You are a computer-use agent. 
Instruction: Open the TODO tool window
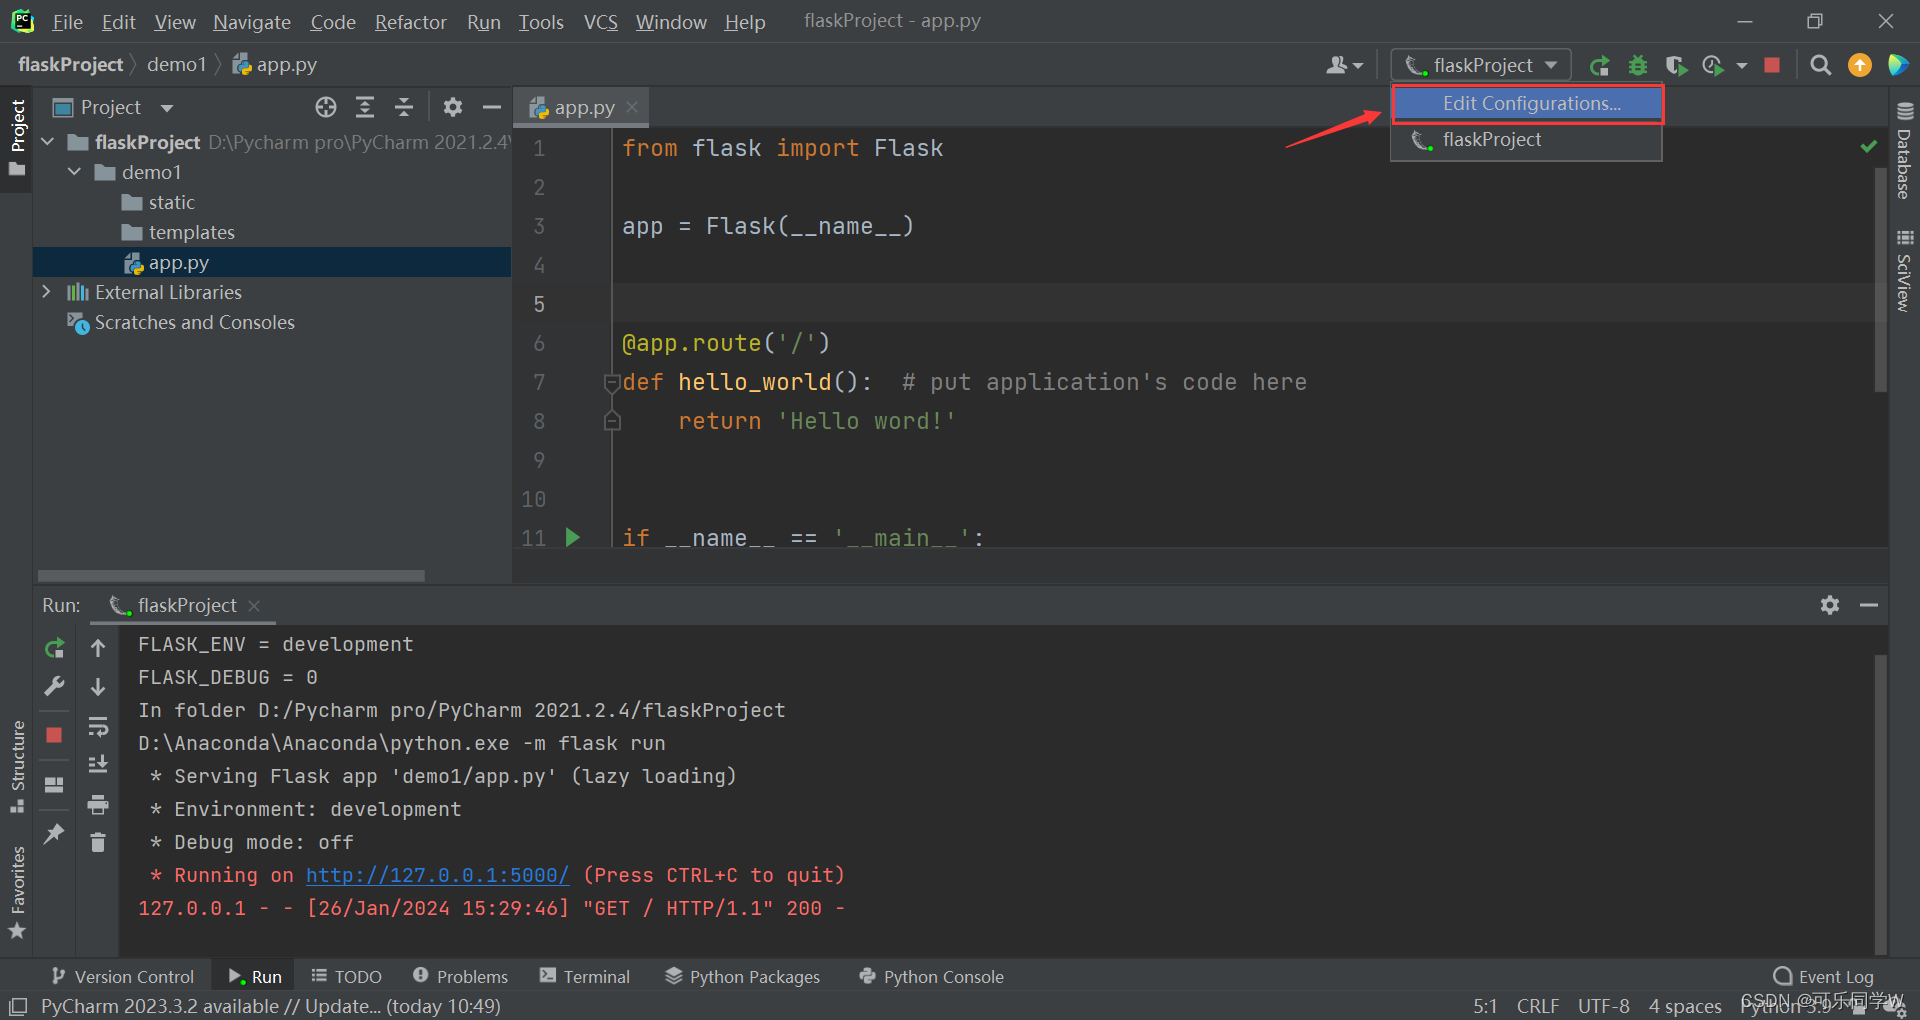click(x=346, y=976)
